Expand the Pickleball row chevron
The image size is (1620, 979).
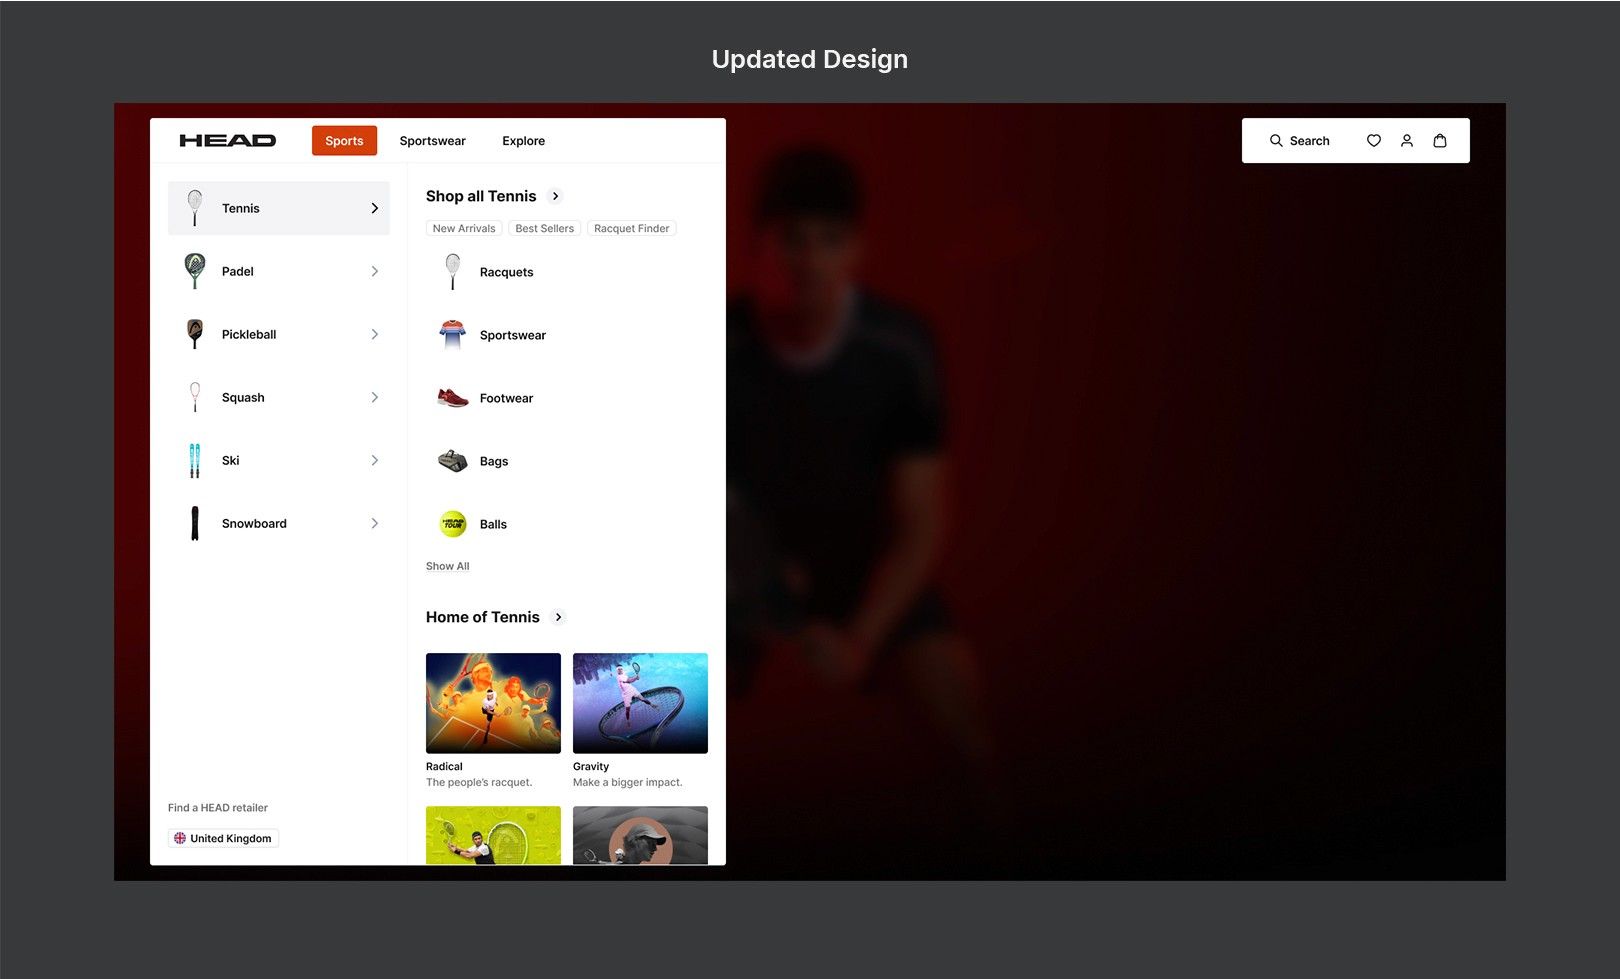click(x=375, y=334)
